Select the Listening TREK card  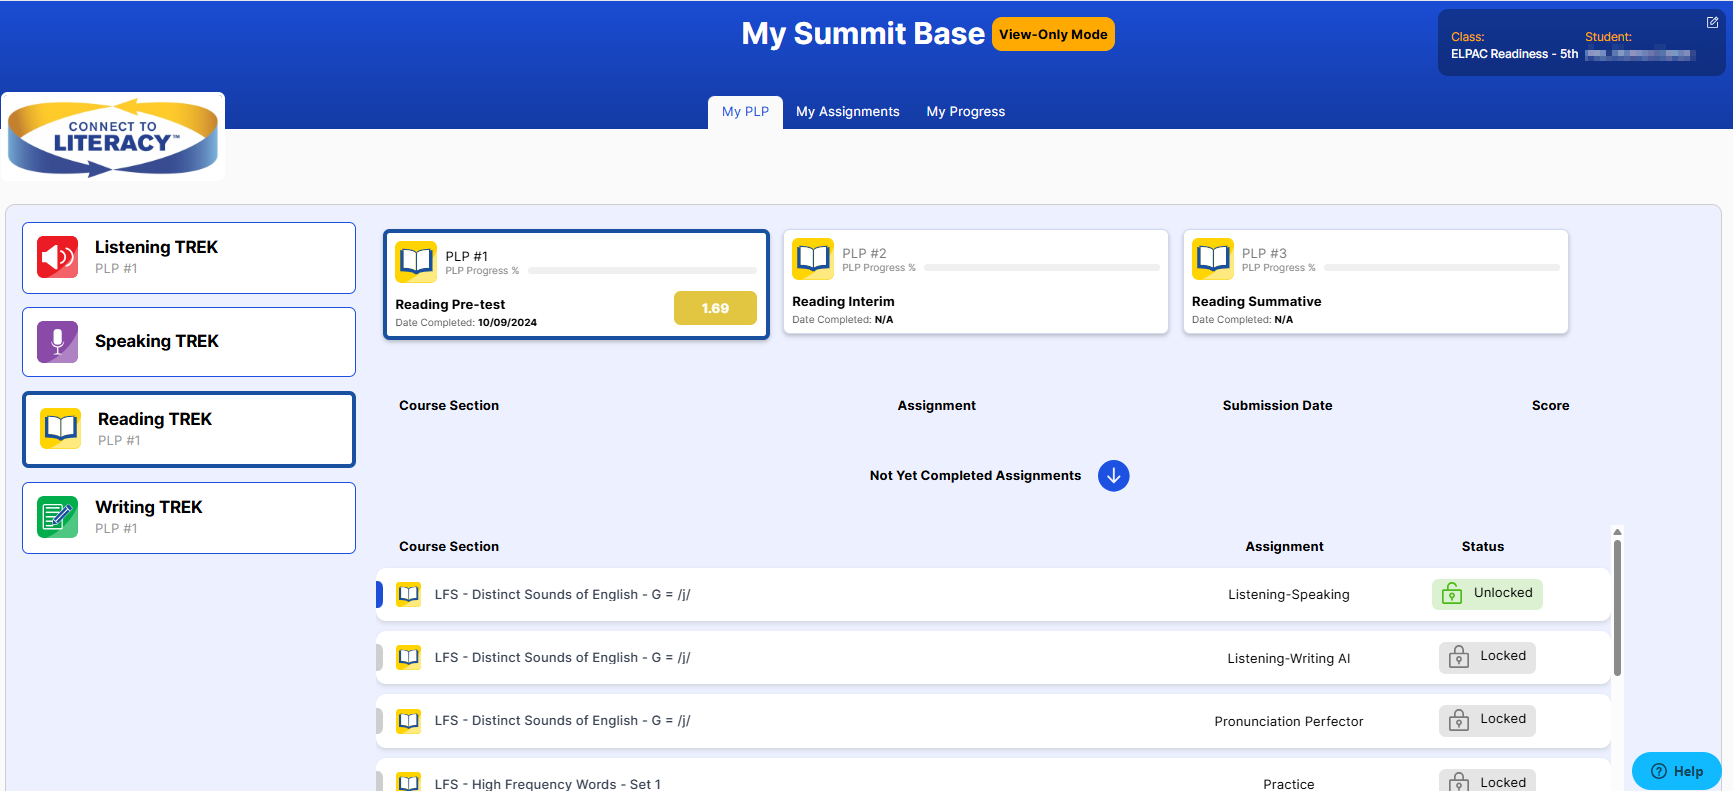(x=189, y=258)
